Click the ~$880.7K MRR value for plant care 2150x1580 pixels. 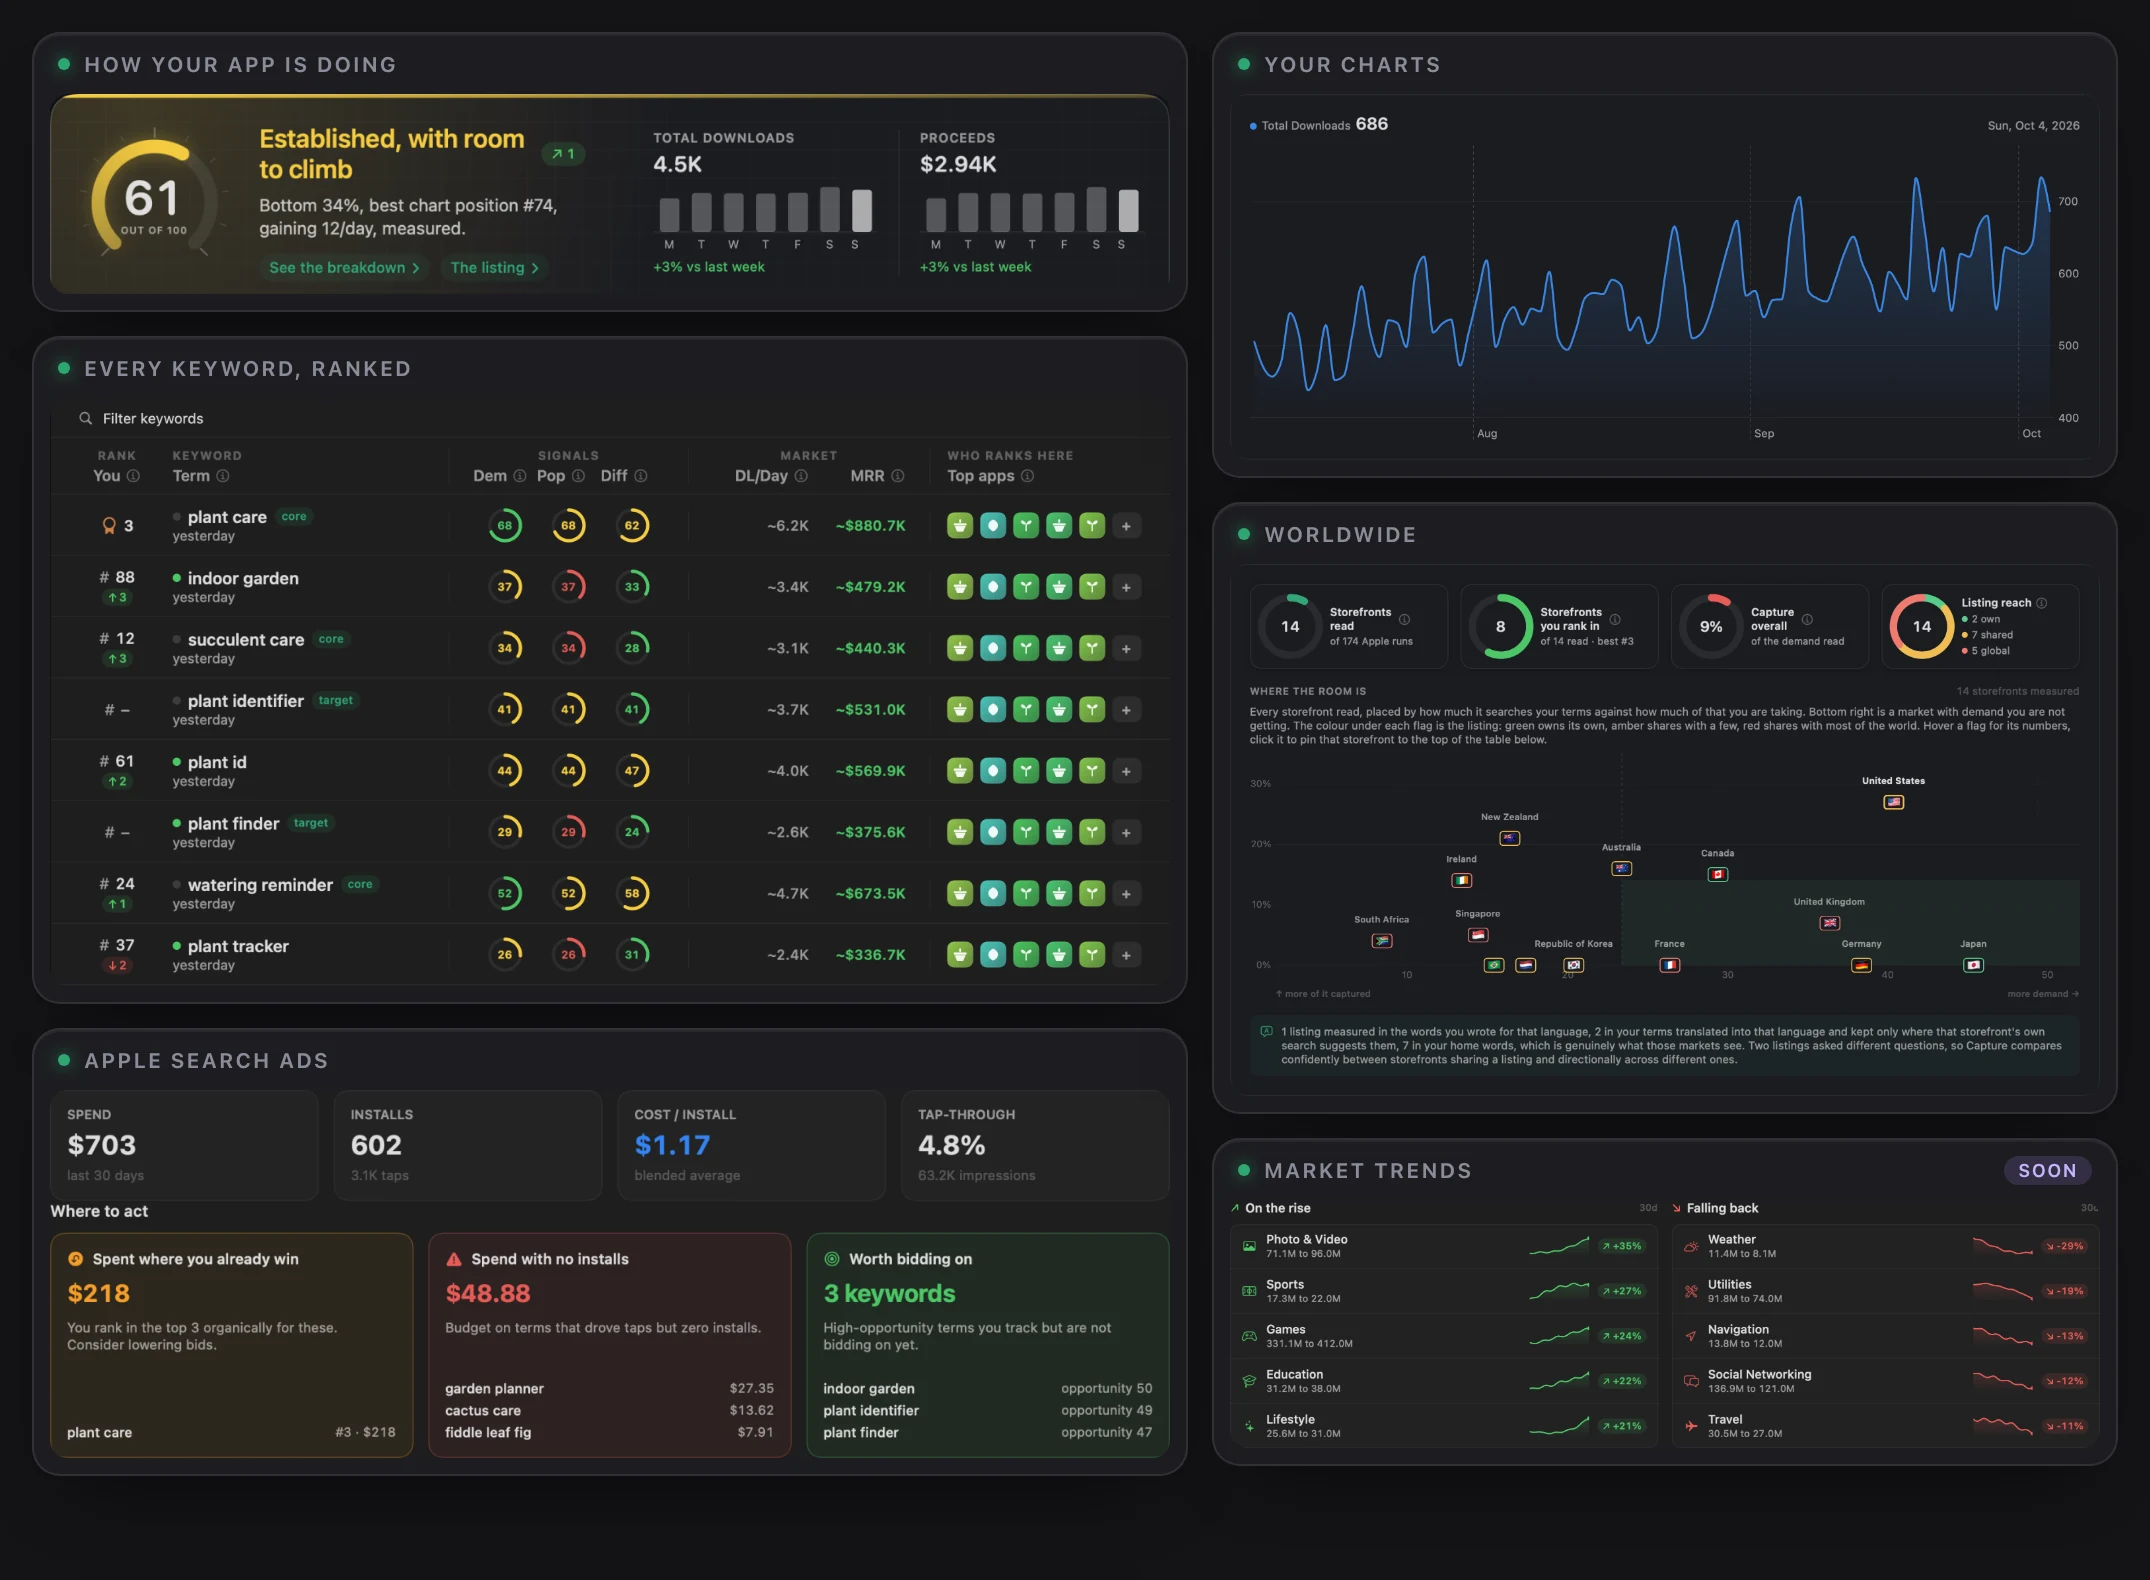pos(870,526)
